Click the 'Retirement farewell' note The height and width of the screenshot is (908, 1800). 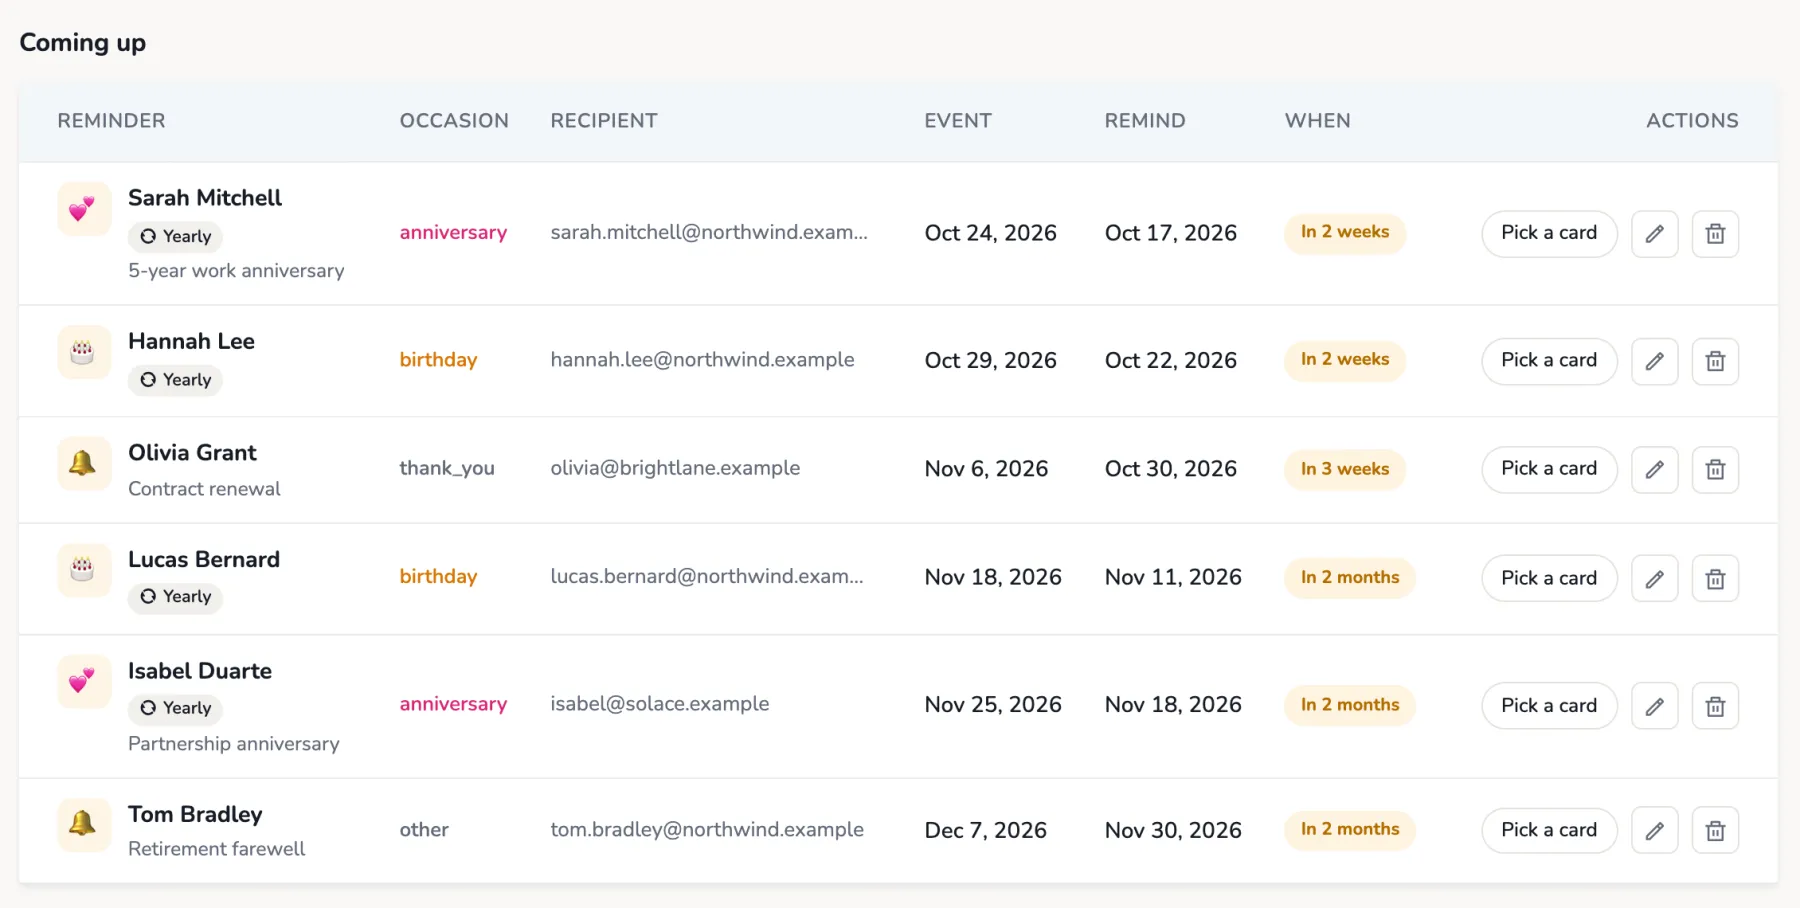point(217,849)
